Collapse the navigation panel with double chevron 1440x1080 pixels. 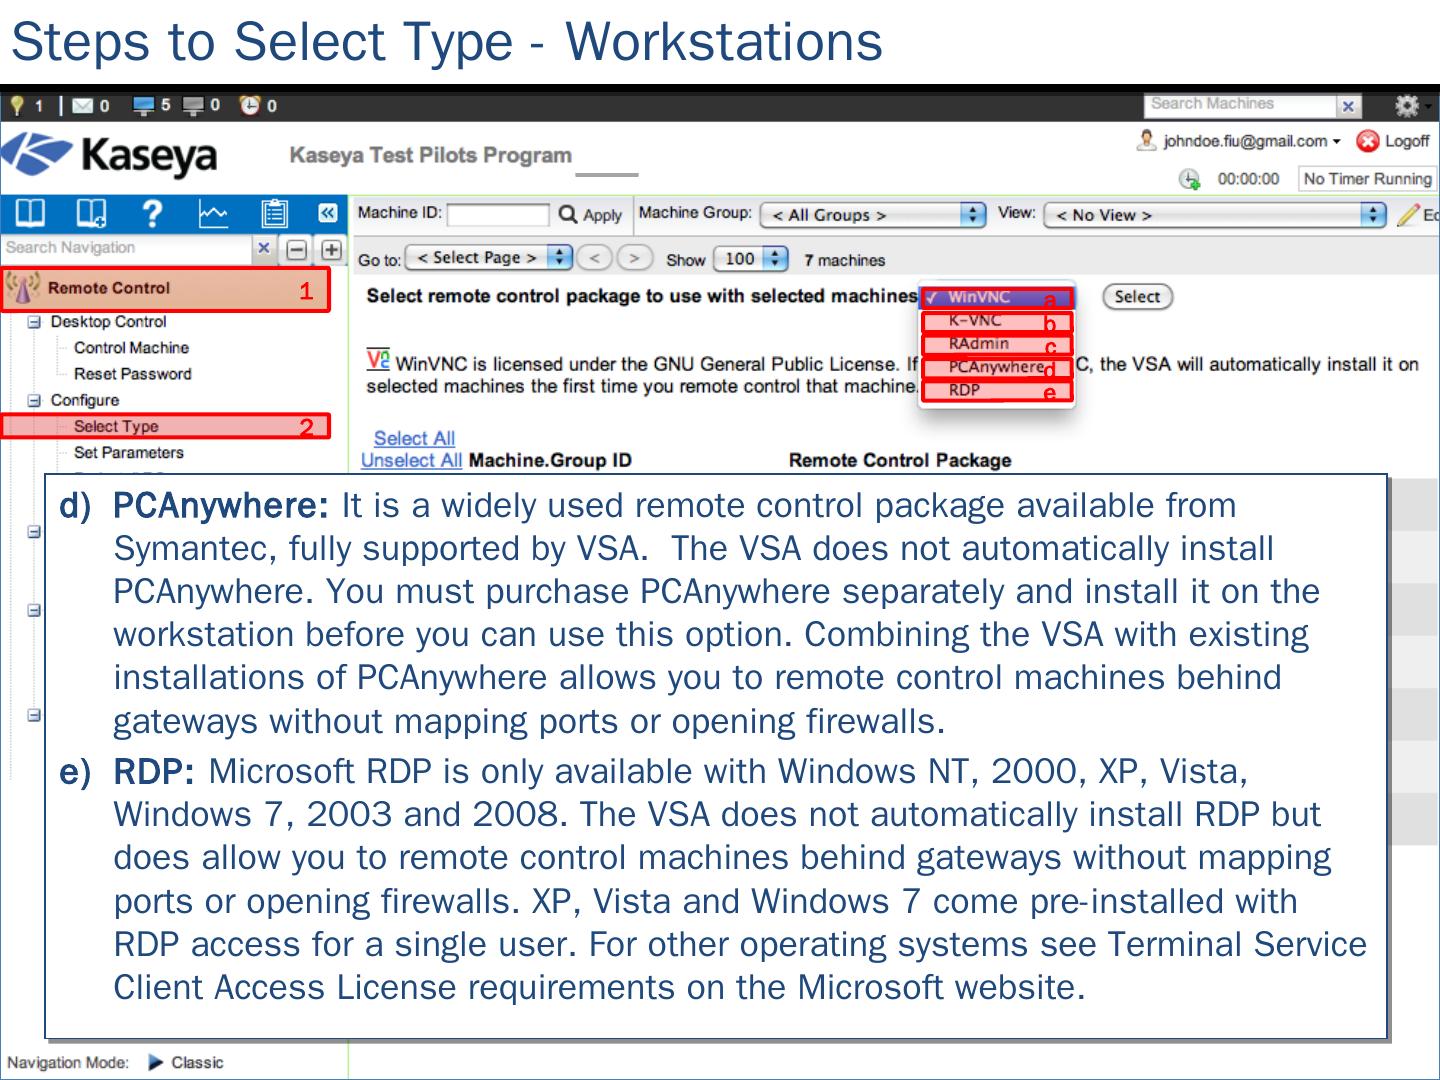(x=327, y=213)
